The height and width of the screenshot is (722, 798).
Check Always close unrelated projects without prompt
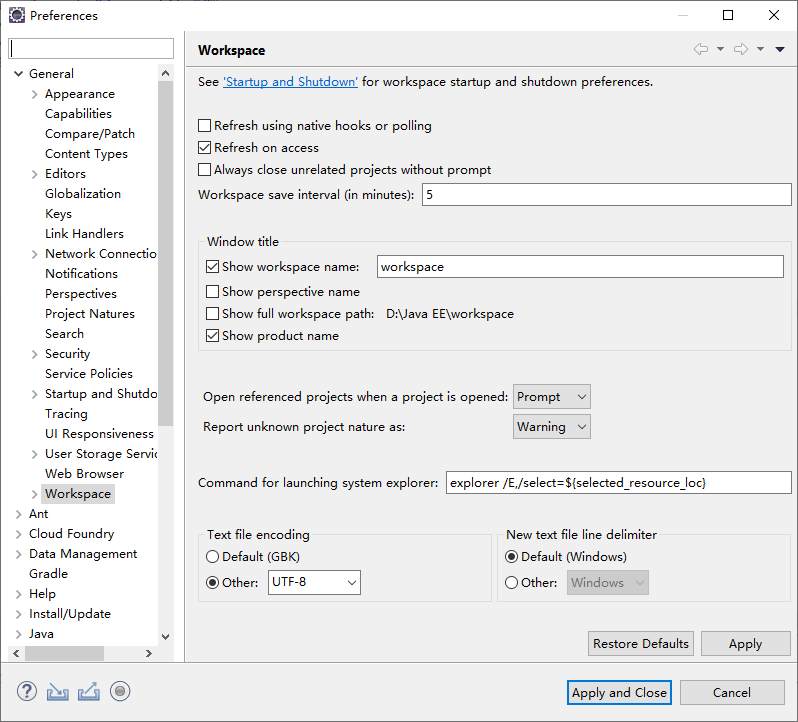(x=205, y=169)
